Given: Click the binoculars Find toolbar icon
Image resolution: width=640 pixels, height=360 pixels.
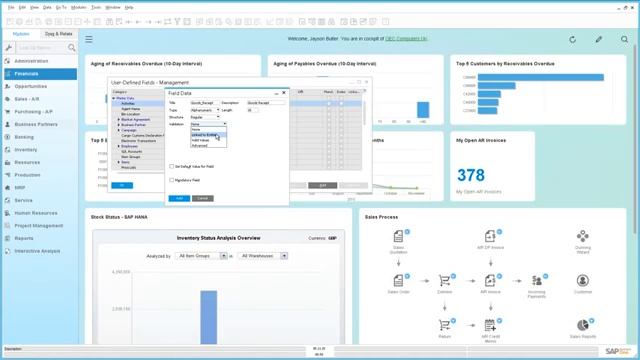Looking at the screenshot, I should pyautogui.click(x=109, y=22).
